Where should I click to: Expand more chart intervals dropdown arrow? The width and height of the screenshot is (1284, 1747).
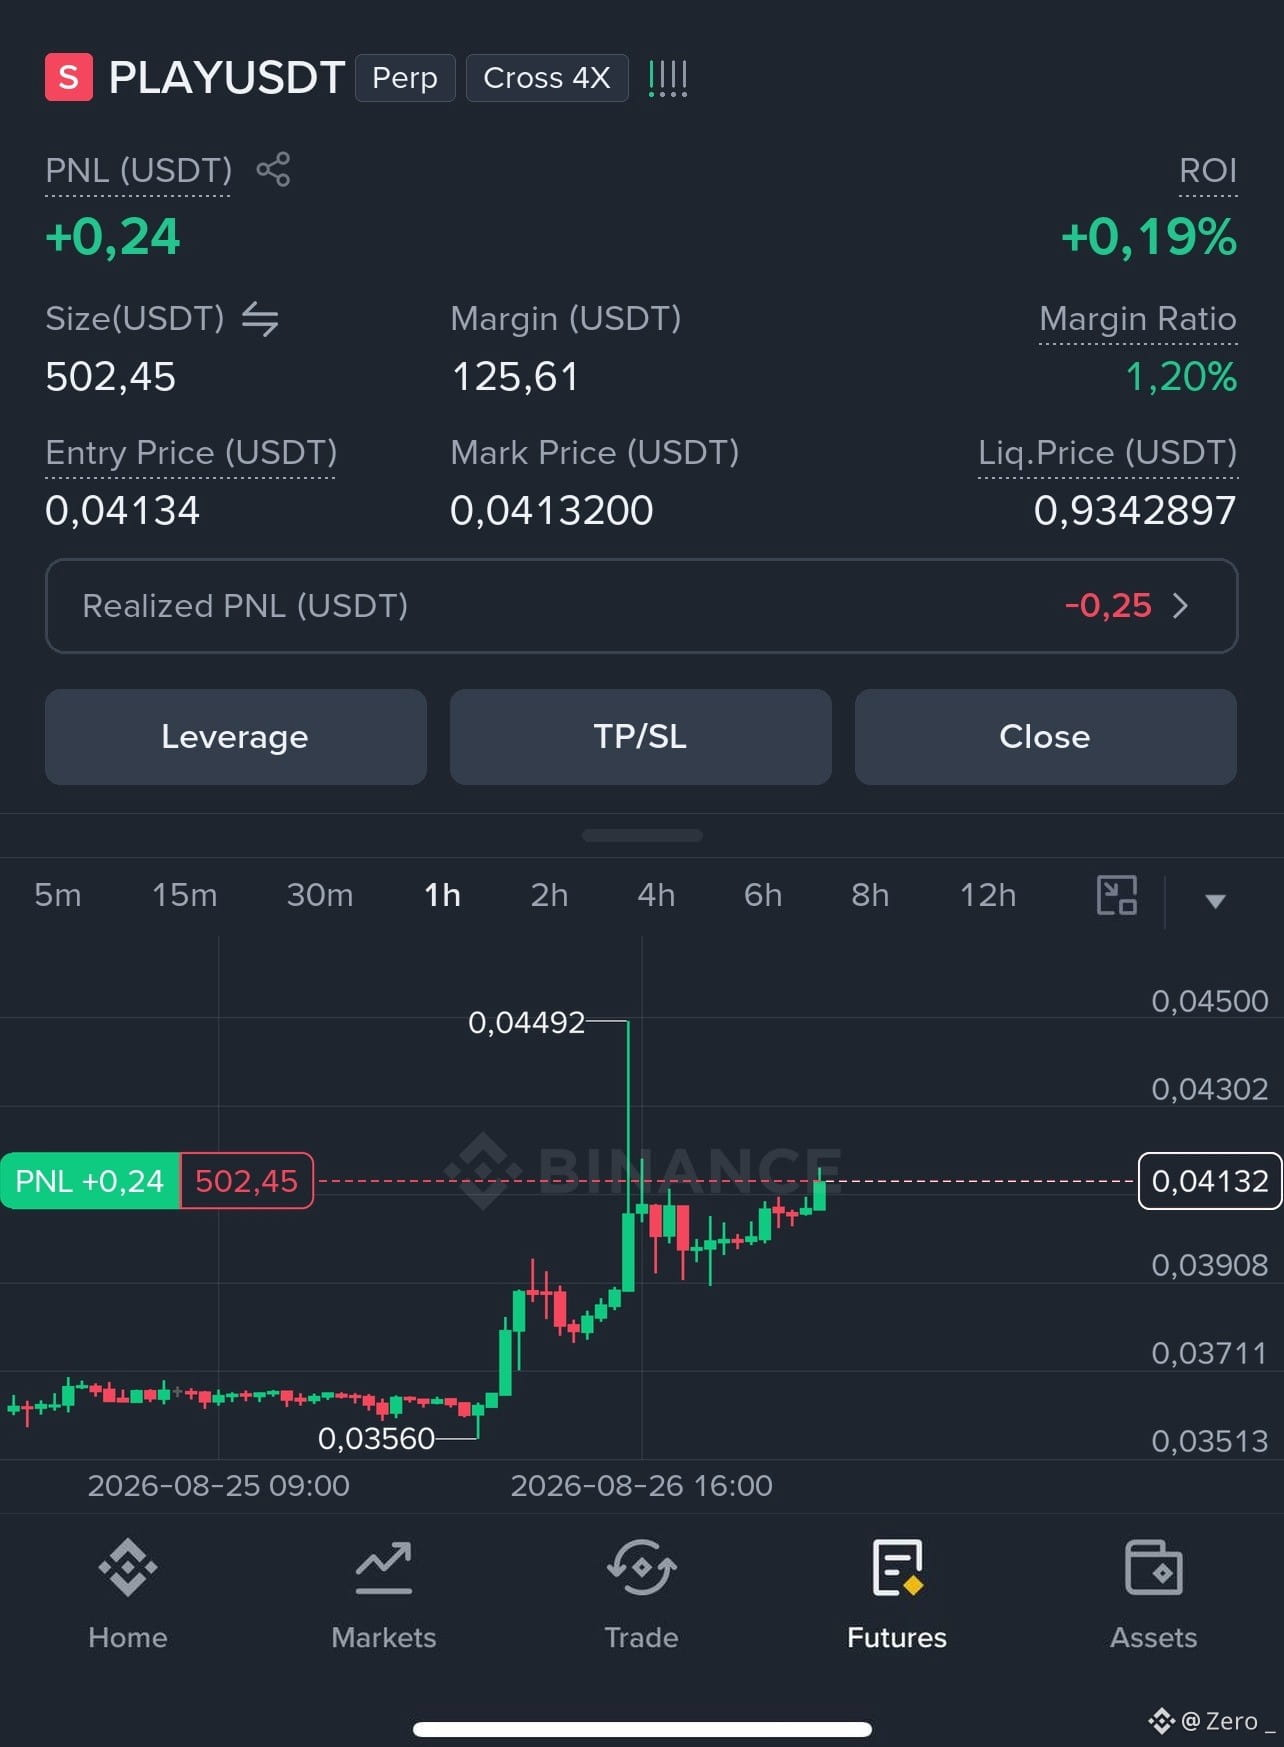click(x=1215, y=901)
